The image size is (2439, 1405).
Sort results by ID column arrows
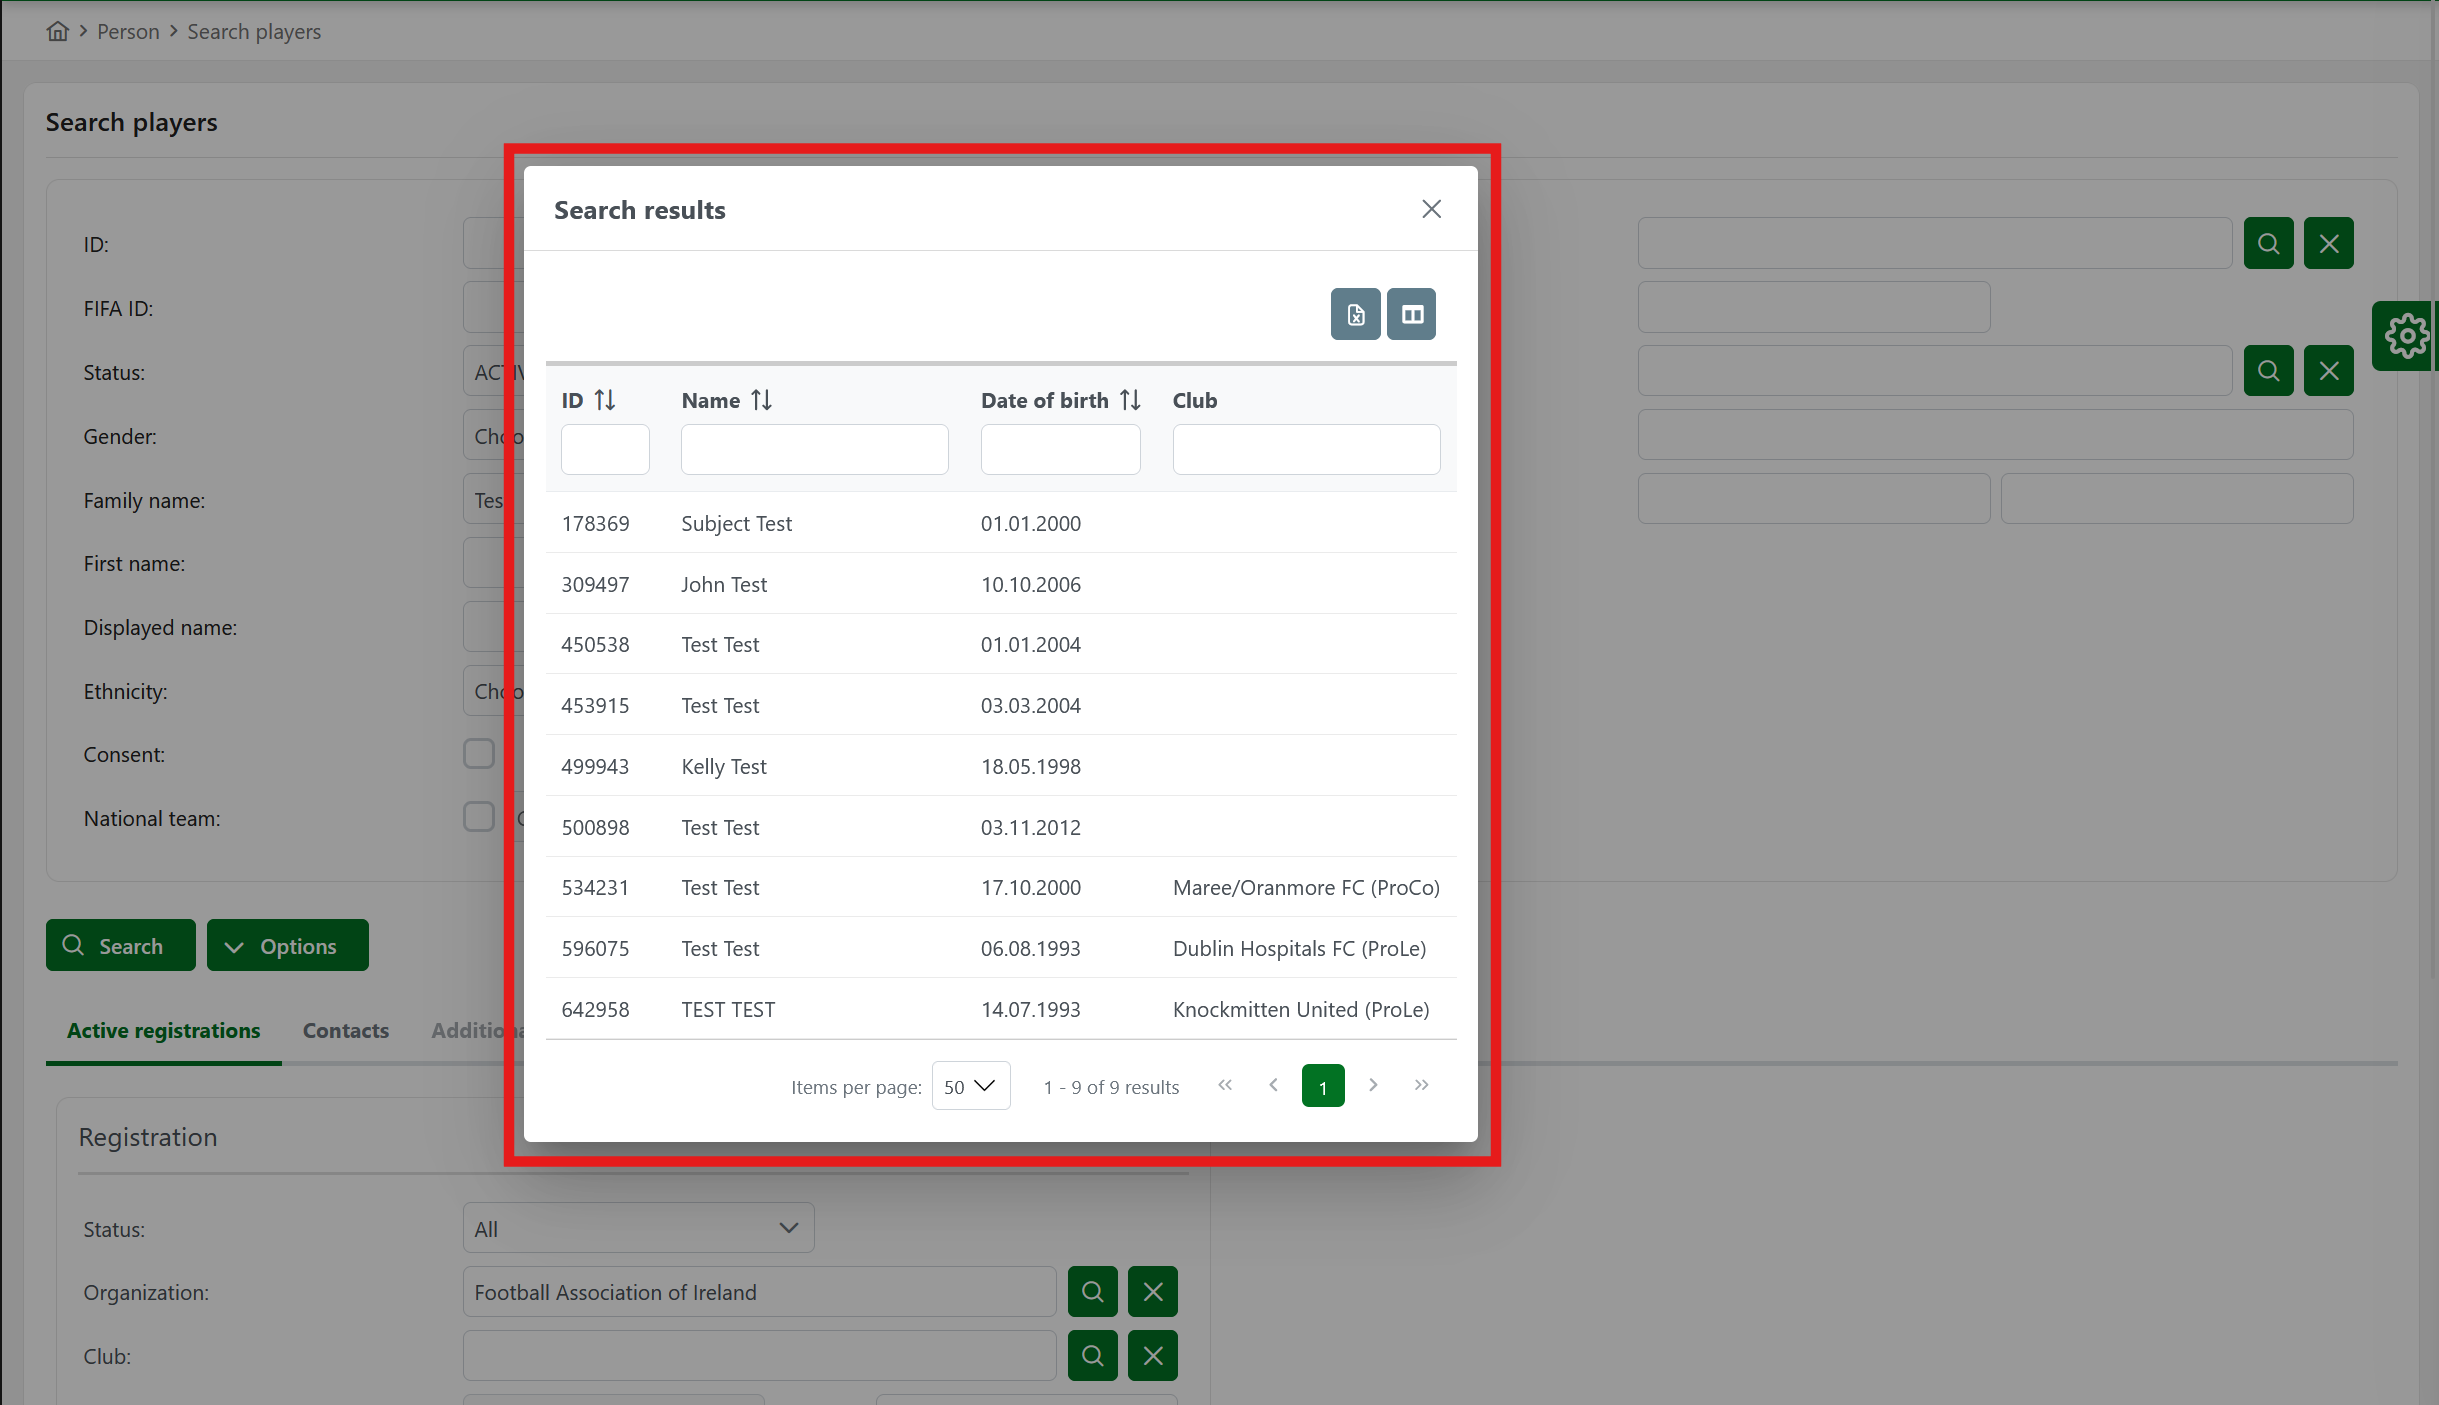click(604, 400)
